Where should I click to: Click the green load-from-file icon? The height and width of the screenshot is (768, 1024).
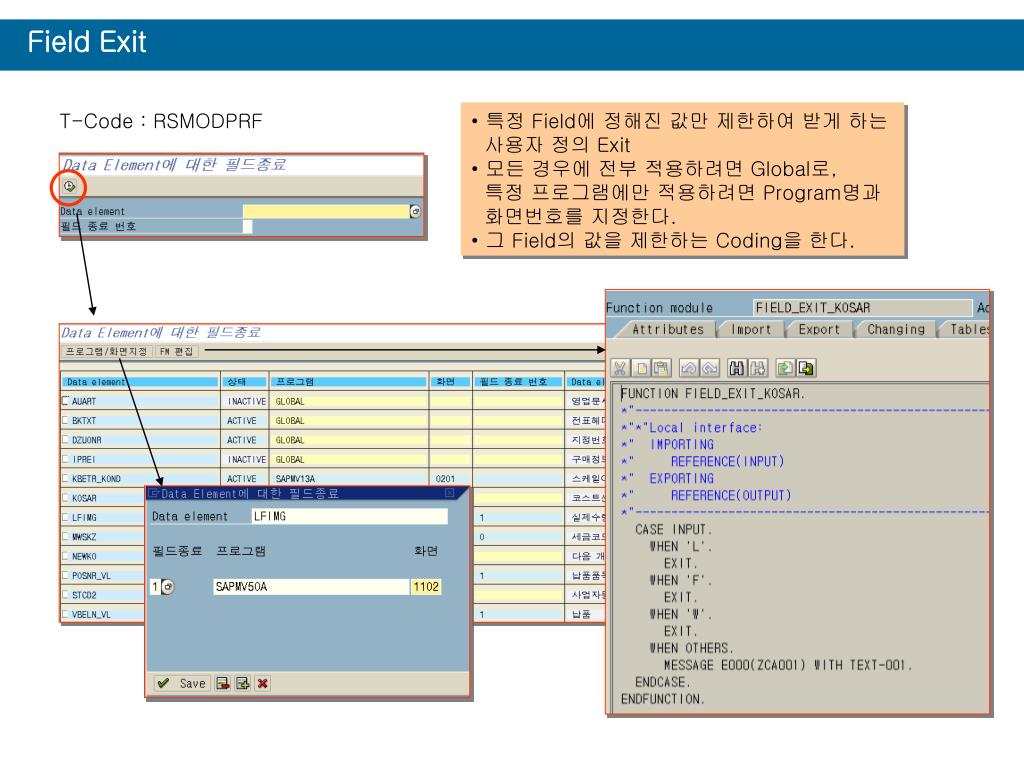pyautogui.click(x=785, y=368)
